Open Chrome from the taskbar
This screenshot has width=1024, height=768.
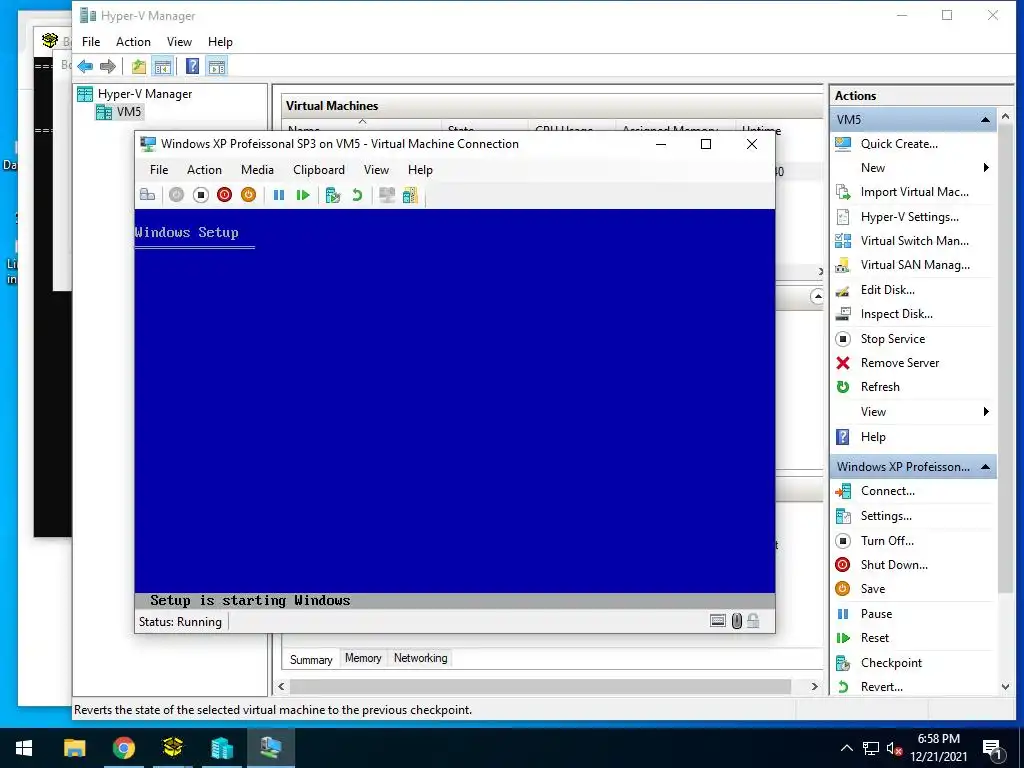click(123, 748)
